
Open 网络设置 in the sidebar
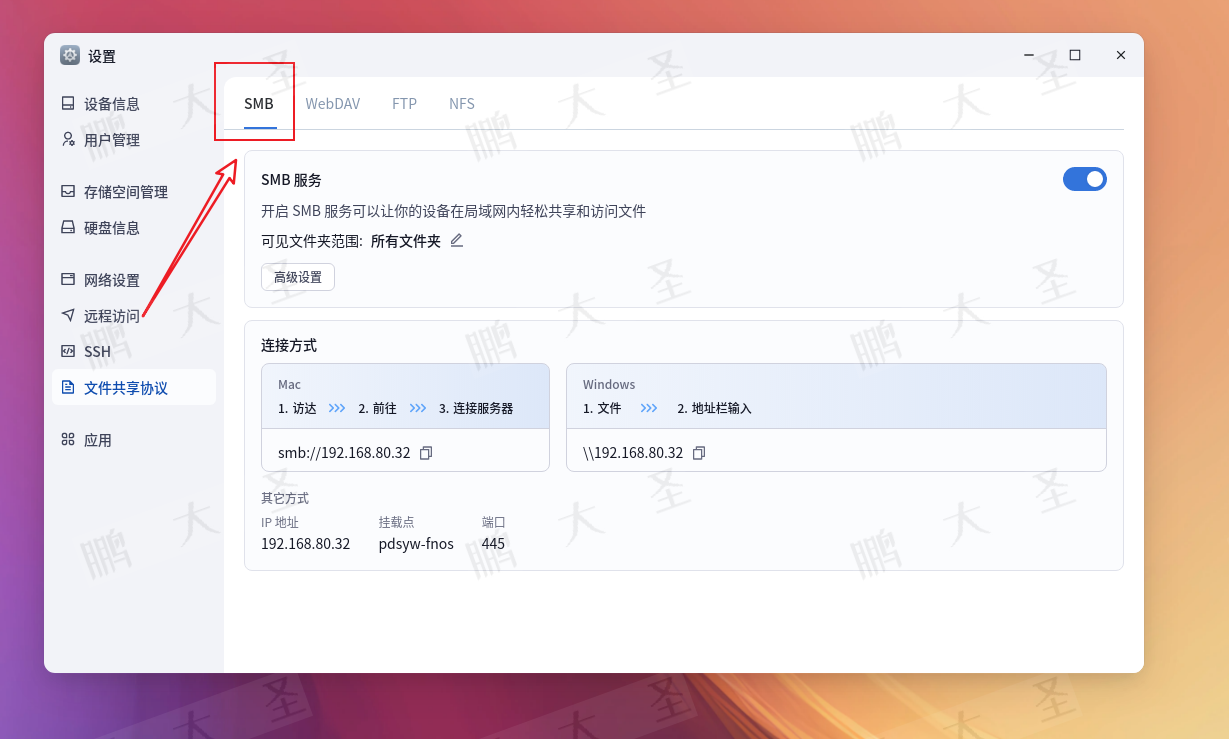[x=134, y=280]
